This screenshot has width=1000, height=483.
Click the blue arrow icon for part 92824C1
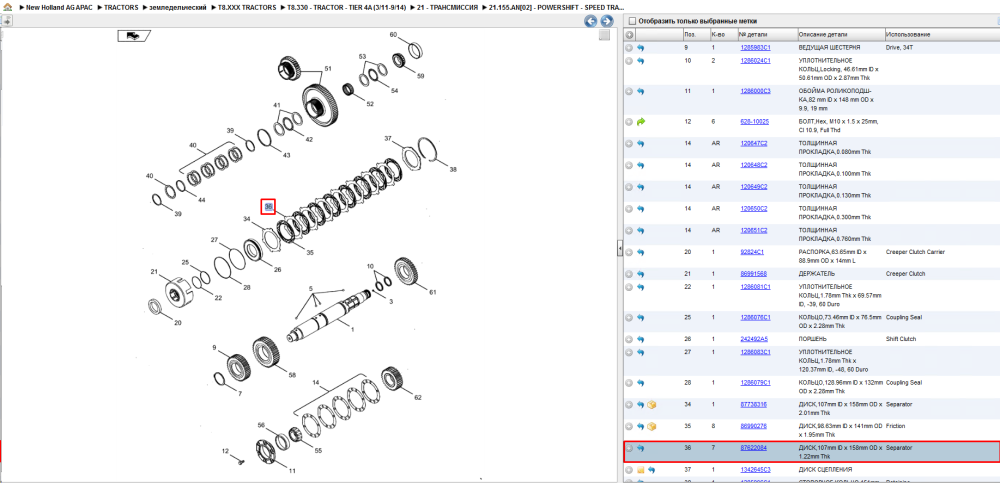(641, 252)
